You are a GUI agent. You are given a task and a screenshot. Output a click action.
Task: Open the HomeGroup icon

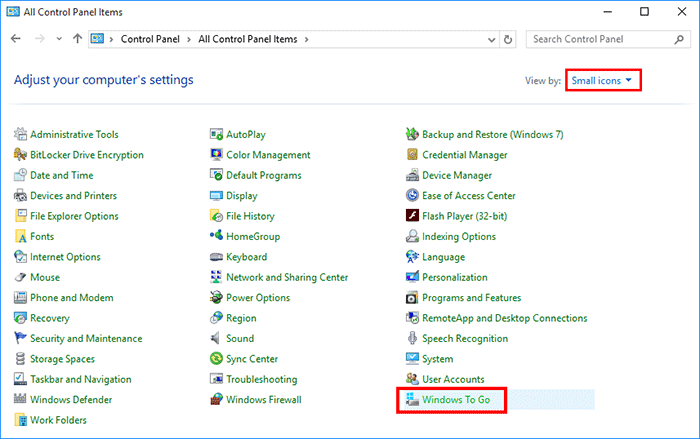(216, 235)
